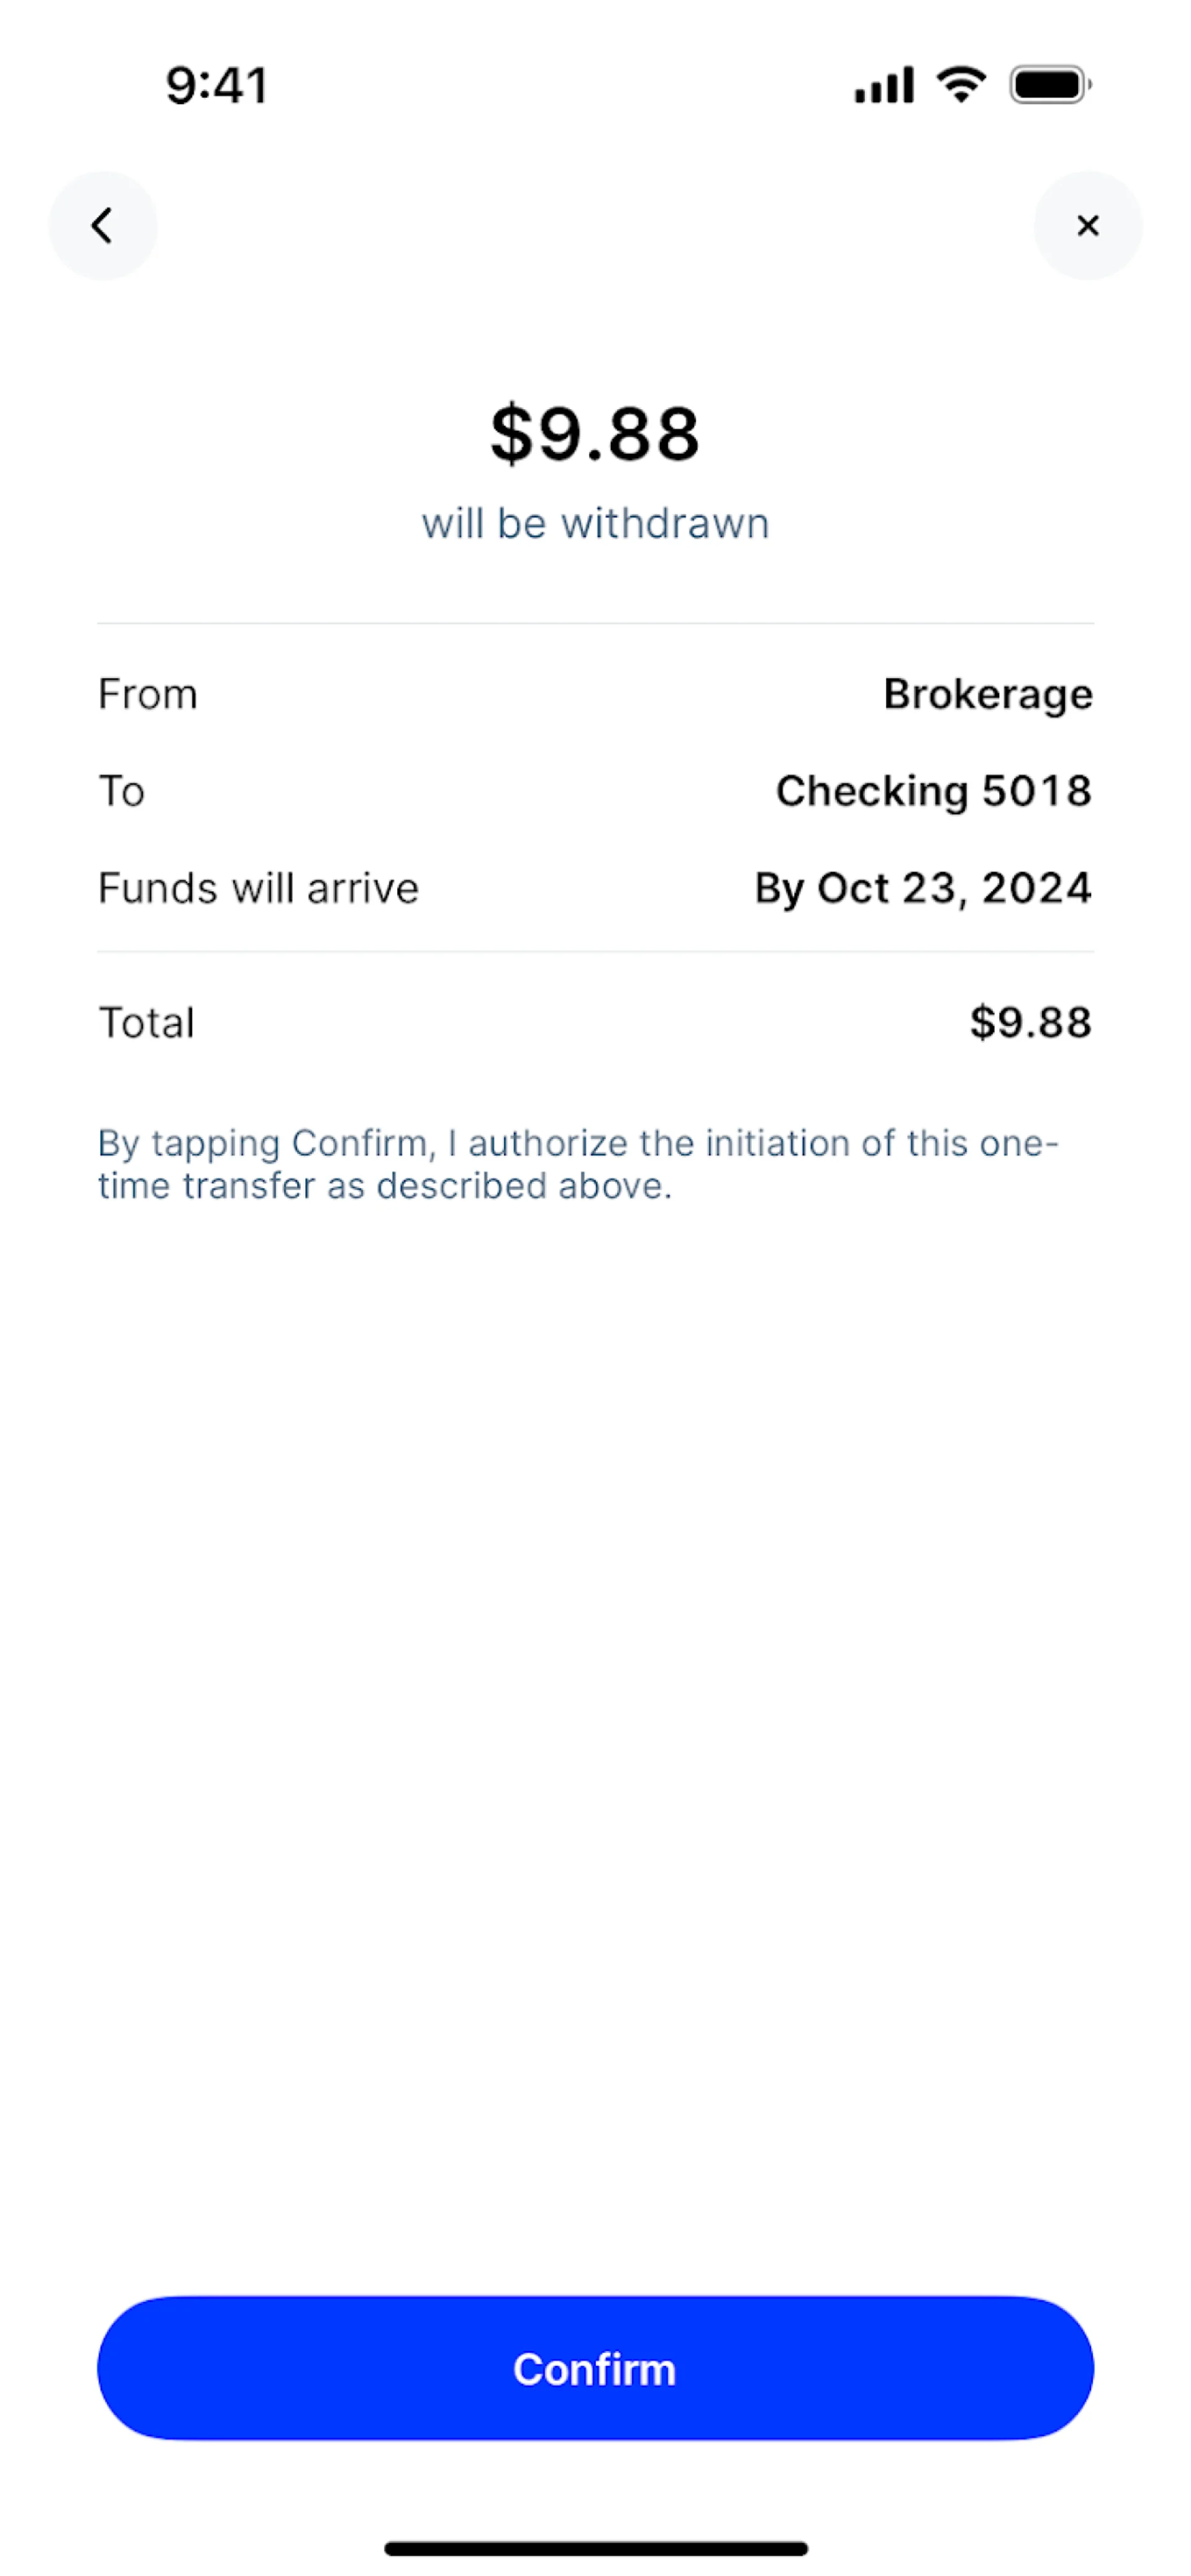Tap the Brokerage source account value
This screenshot has width=1191, height=2576.
tap(988, 694)
